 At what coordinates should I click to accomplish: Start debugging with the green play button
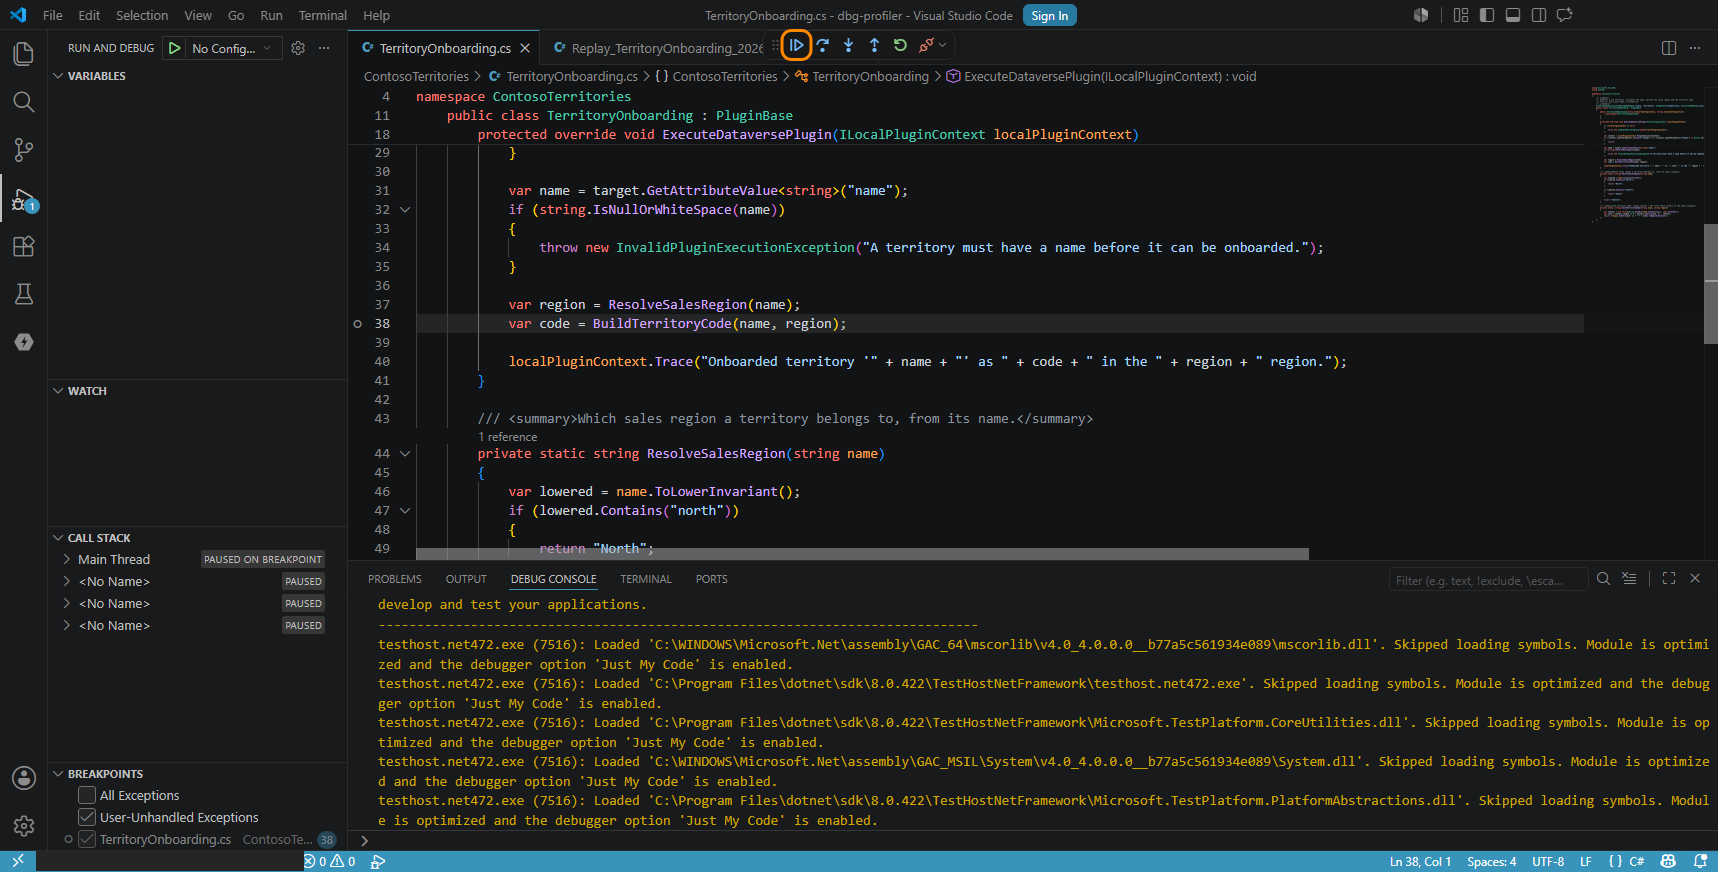pos(175,48)
